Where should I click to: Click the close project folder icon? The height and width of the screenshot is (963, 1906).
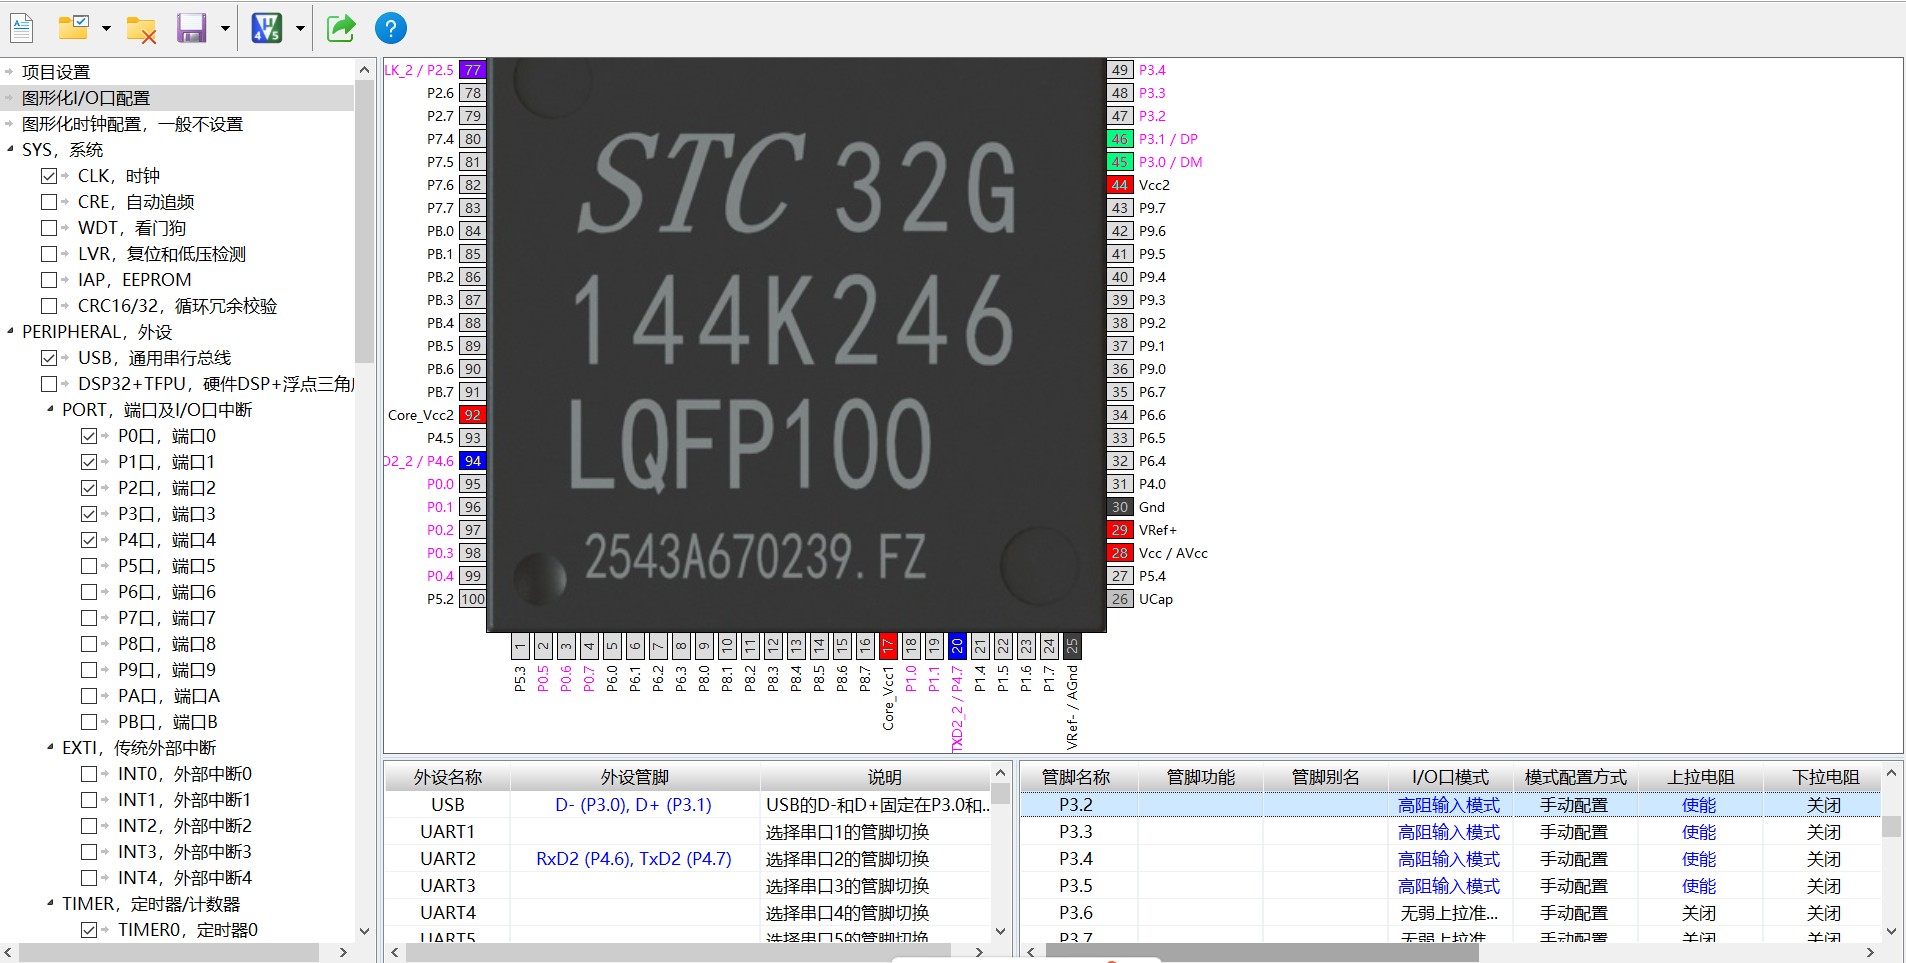tap(141, 29)
